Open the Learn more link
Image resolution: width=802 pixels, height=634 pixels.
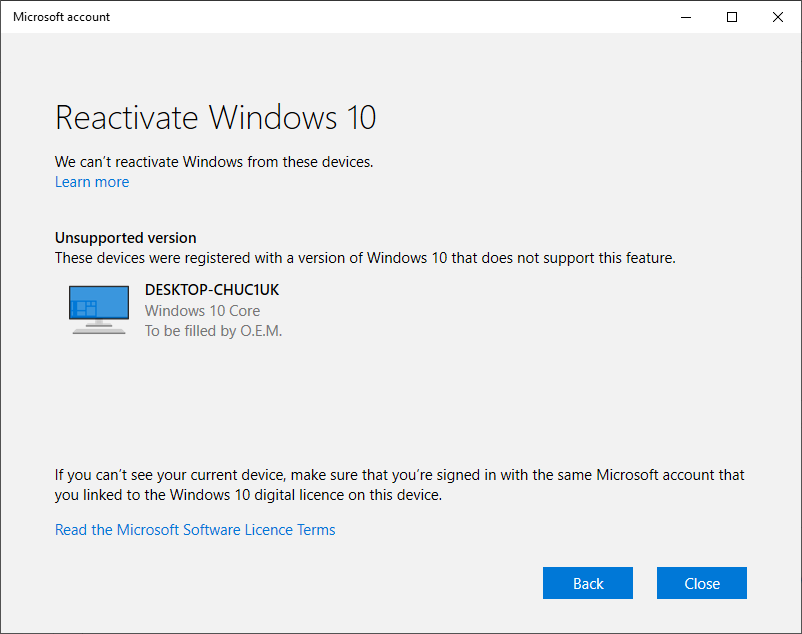pyautogui.click(x=92, y=182)
